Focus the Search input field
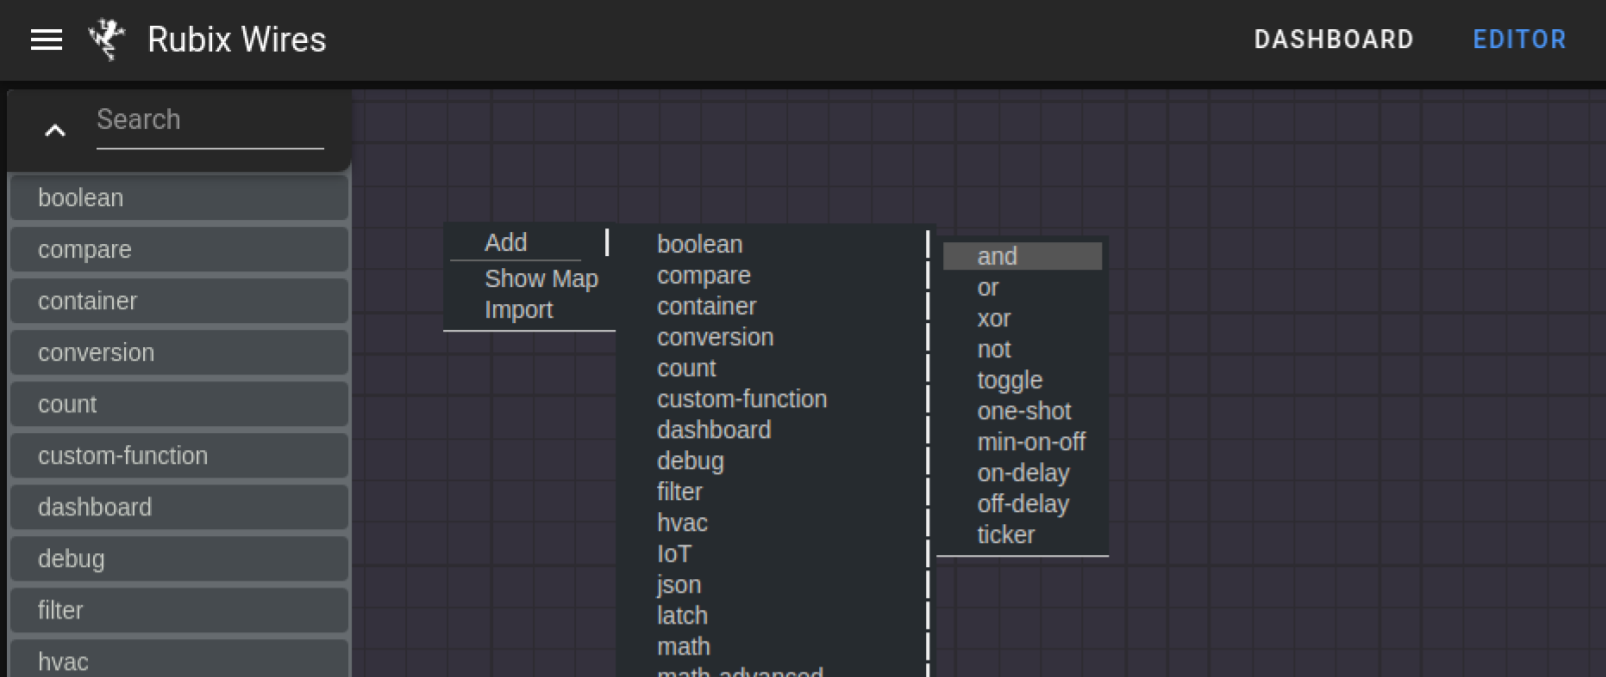 210,121
